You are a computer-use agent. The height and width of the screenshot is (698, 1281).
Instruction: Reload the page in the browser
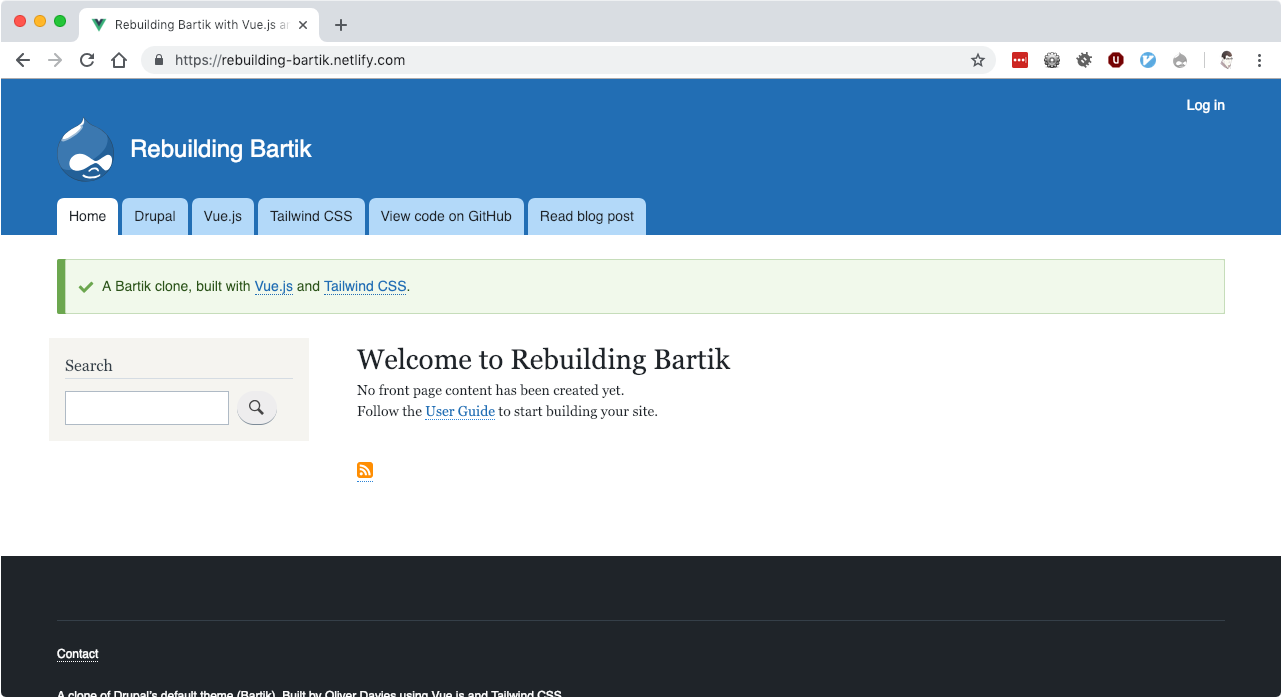point(87,60)
